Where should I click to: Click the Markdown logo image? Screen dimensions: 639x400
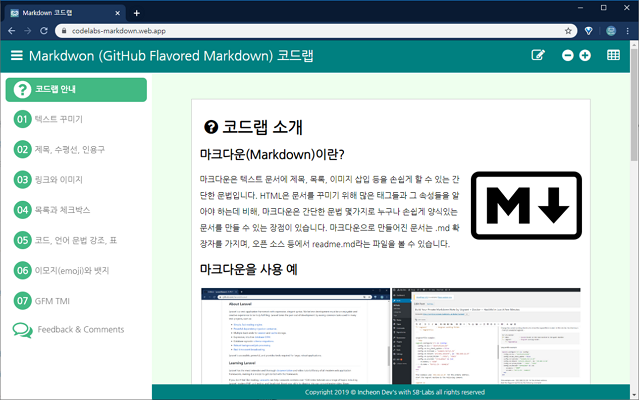pyautogui.click(x=526, y=206)
